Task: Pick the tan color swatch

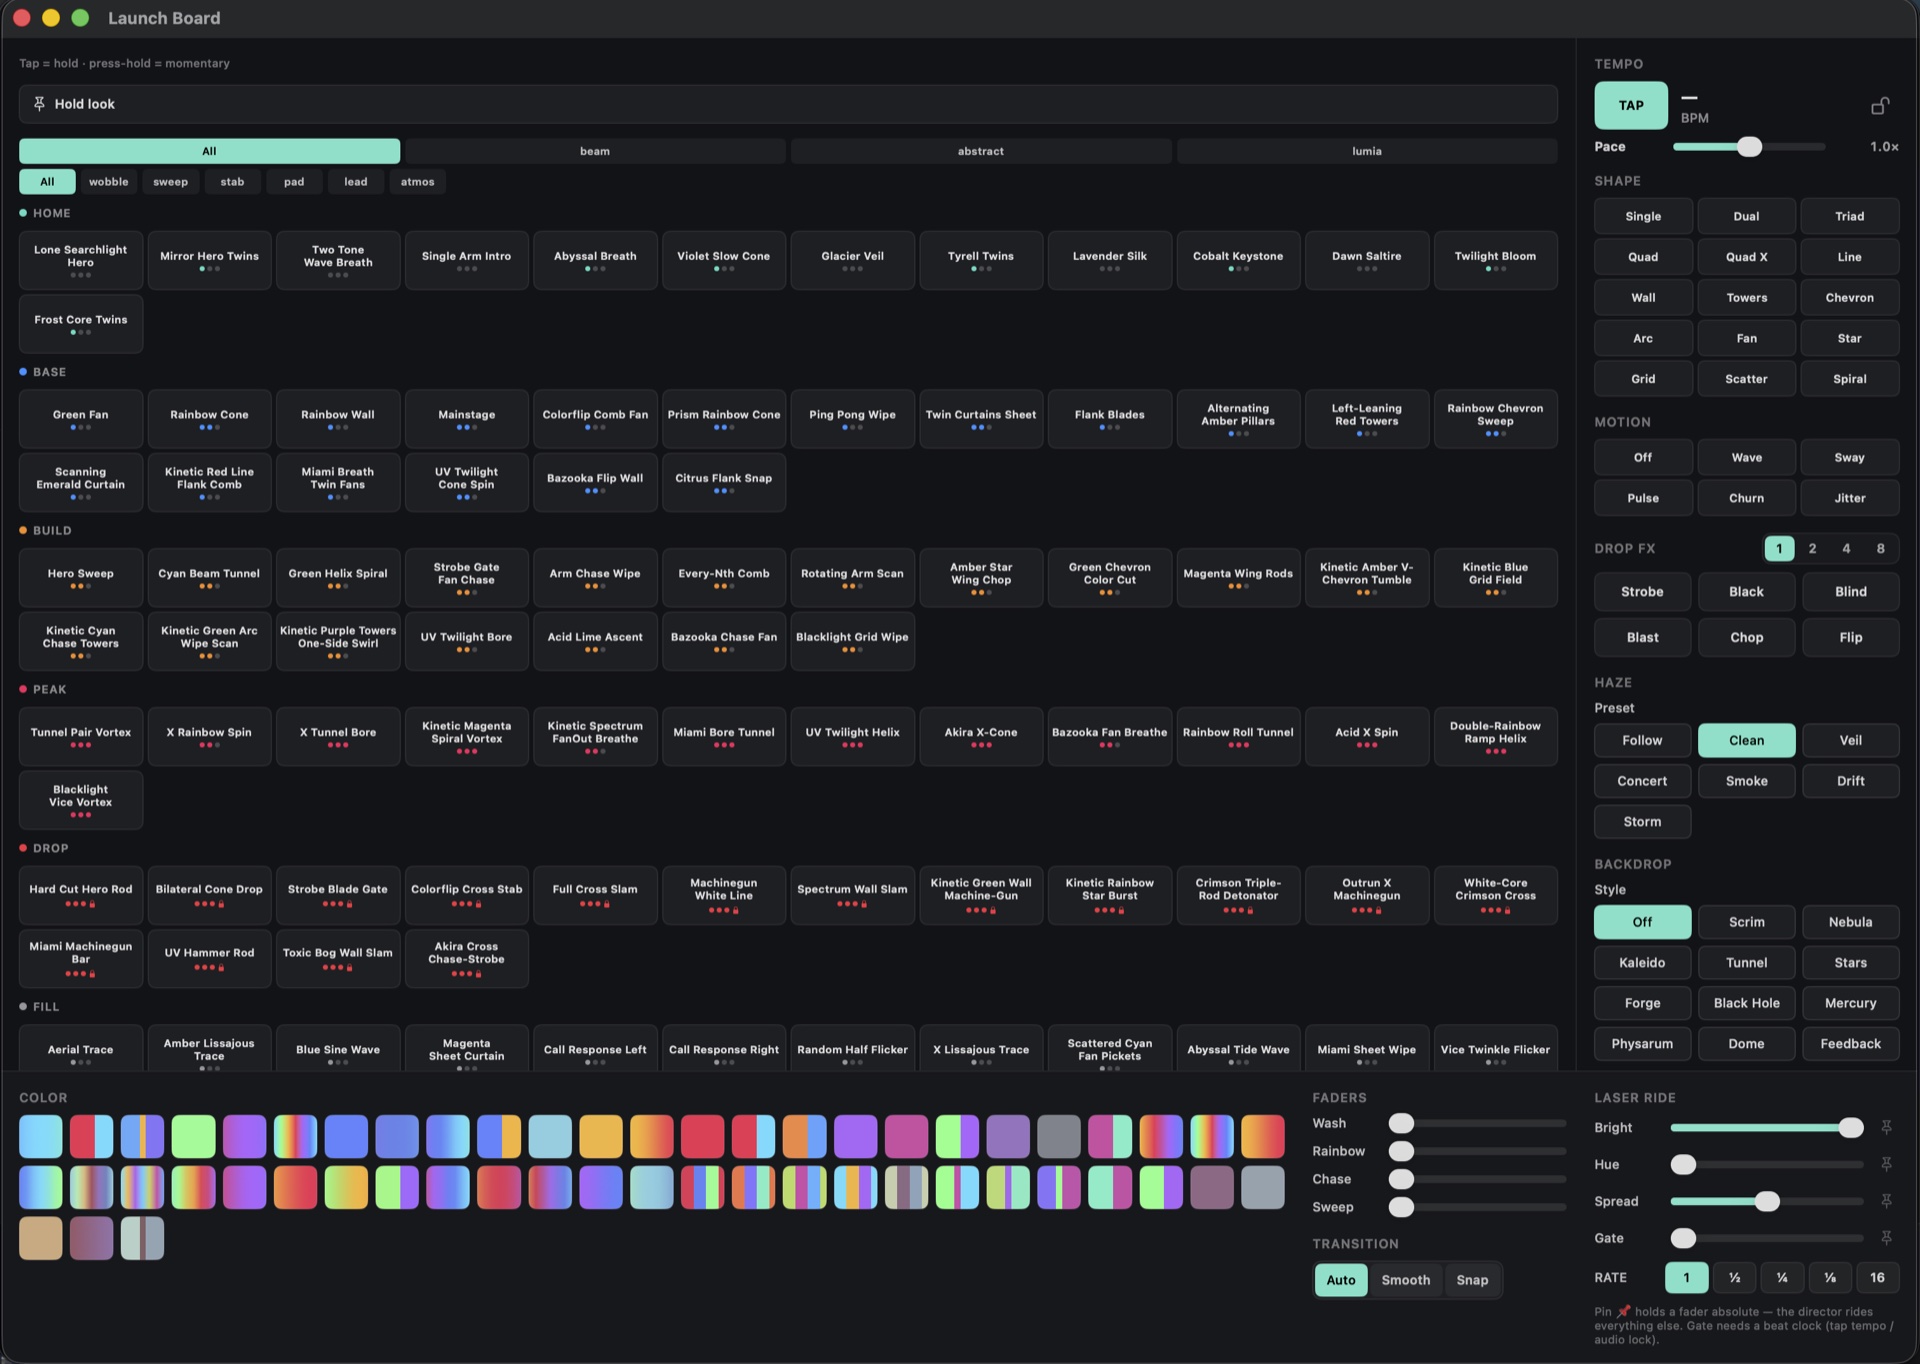Action: (x=41, y=1239)
